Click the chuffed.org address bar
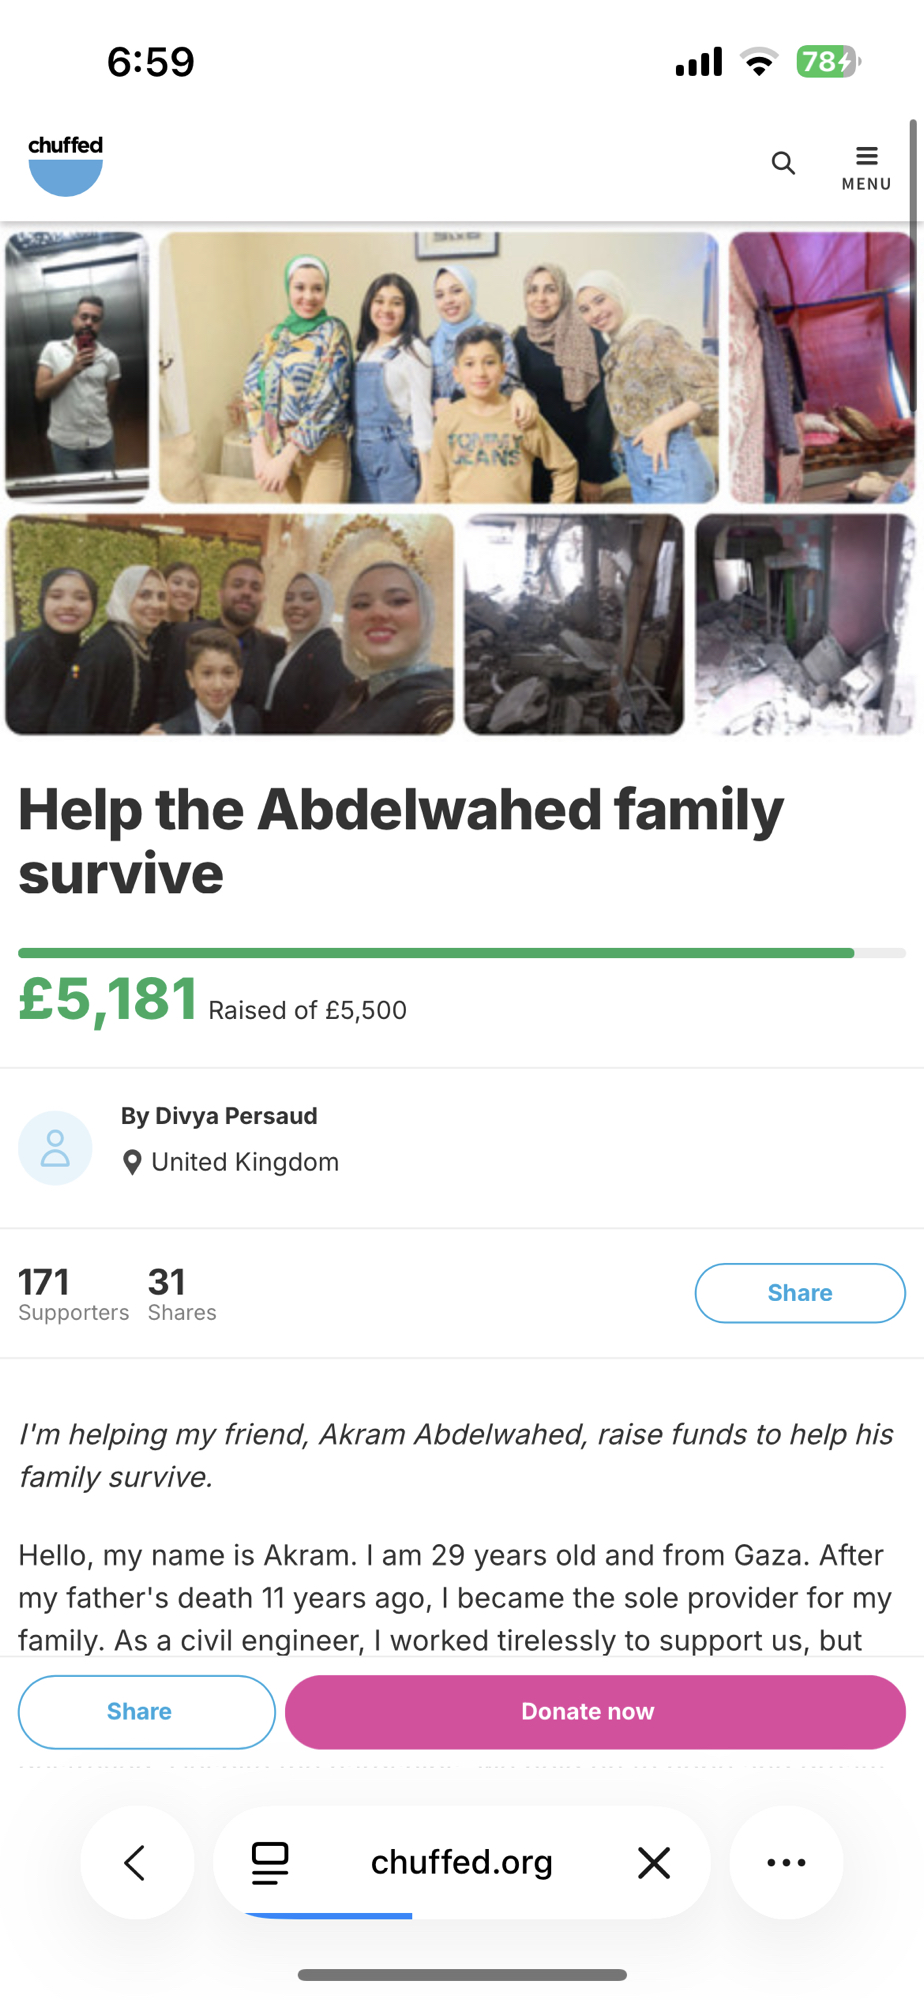This screenshot has width=924, height=2000. [x=462, y=1862]
